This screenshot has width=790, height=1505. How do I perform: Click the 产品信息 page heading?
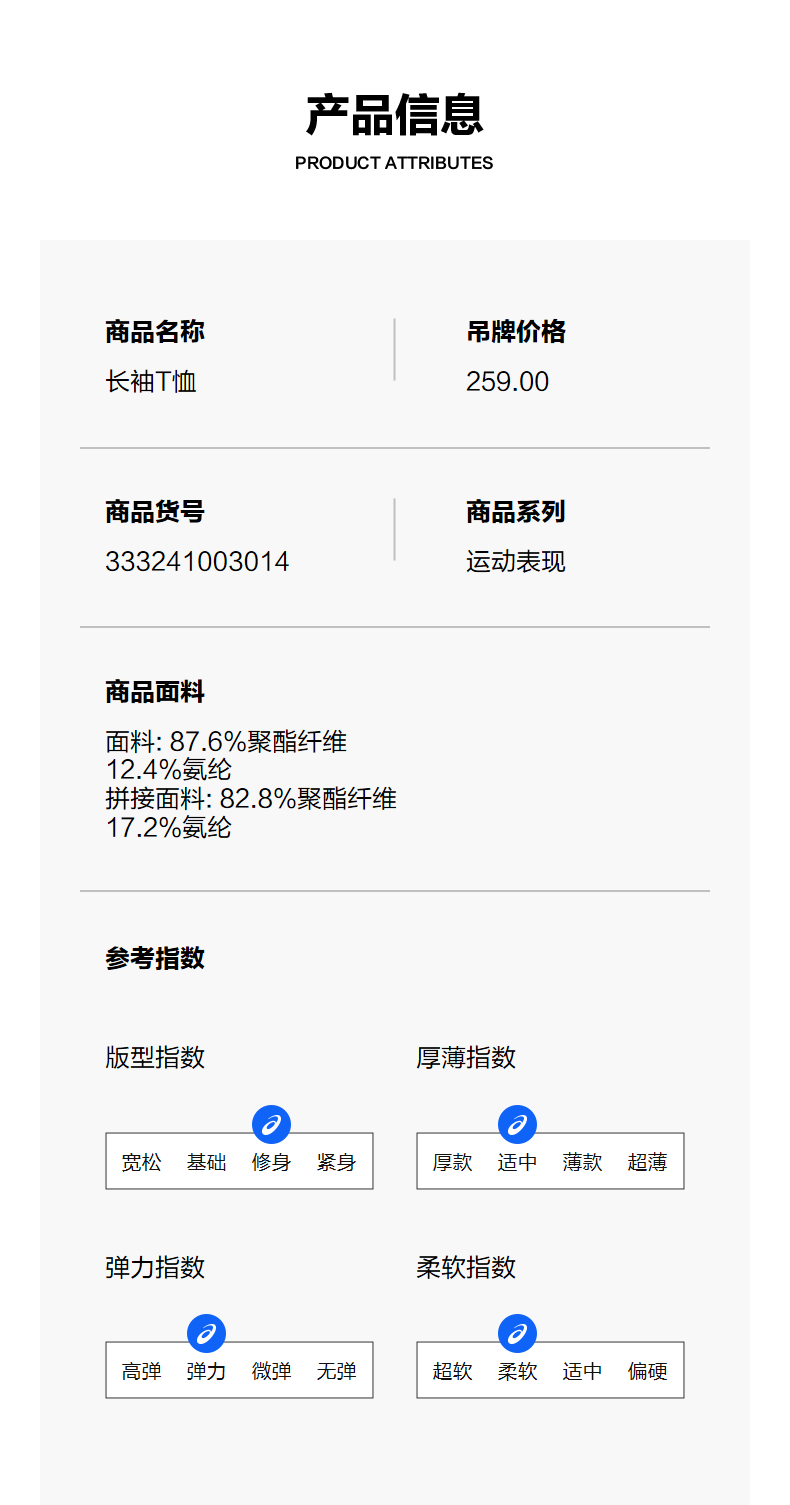[394, 115]
